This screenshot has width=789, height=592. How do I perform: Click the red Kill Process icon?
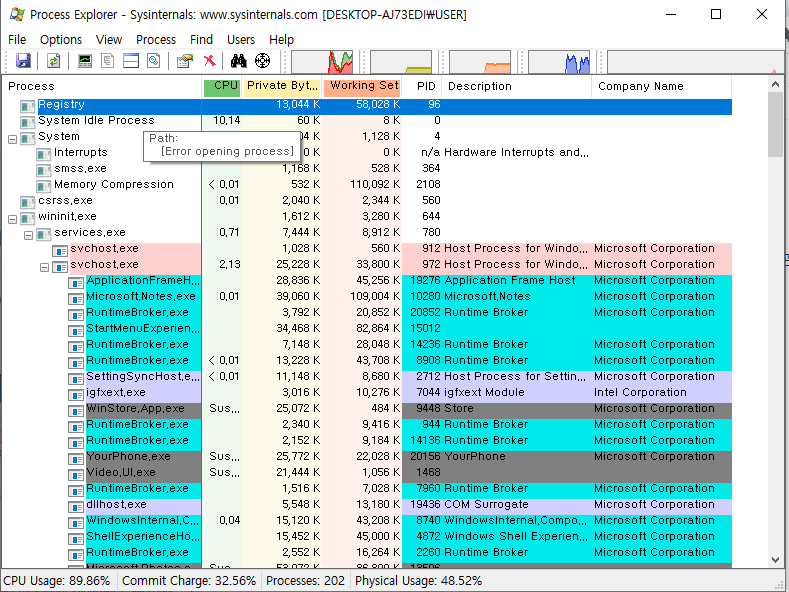tap(209, 61)
